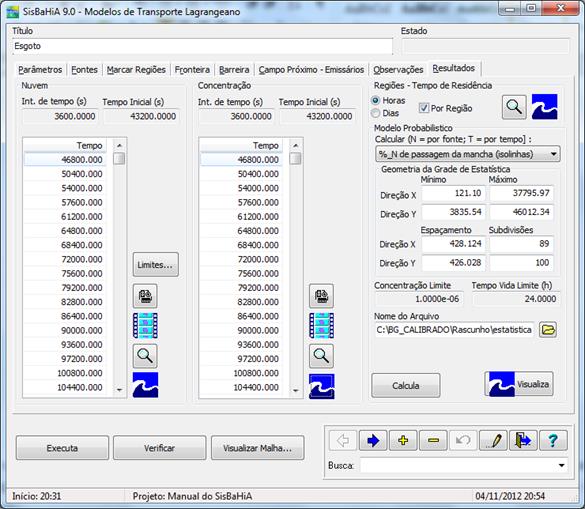Select 72000.000 in the Nuvem Tempo list
This screenshot has width=585, height=509.
(x=65, y=259)
